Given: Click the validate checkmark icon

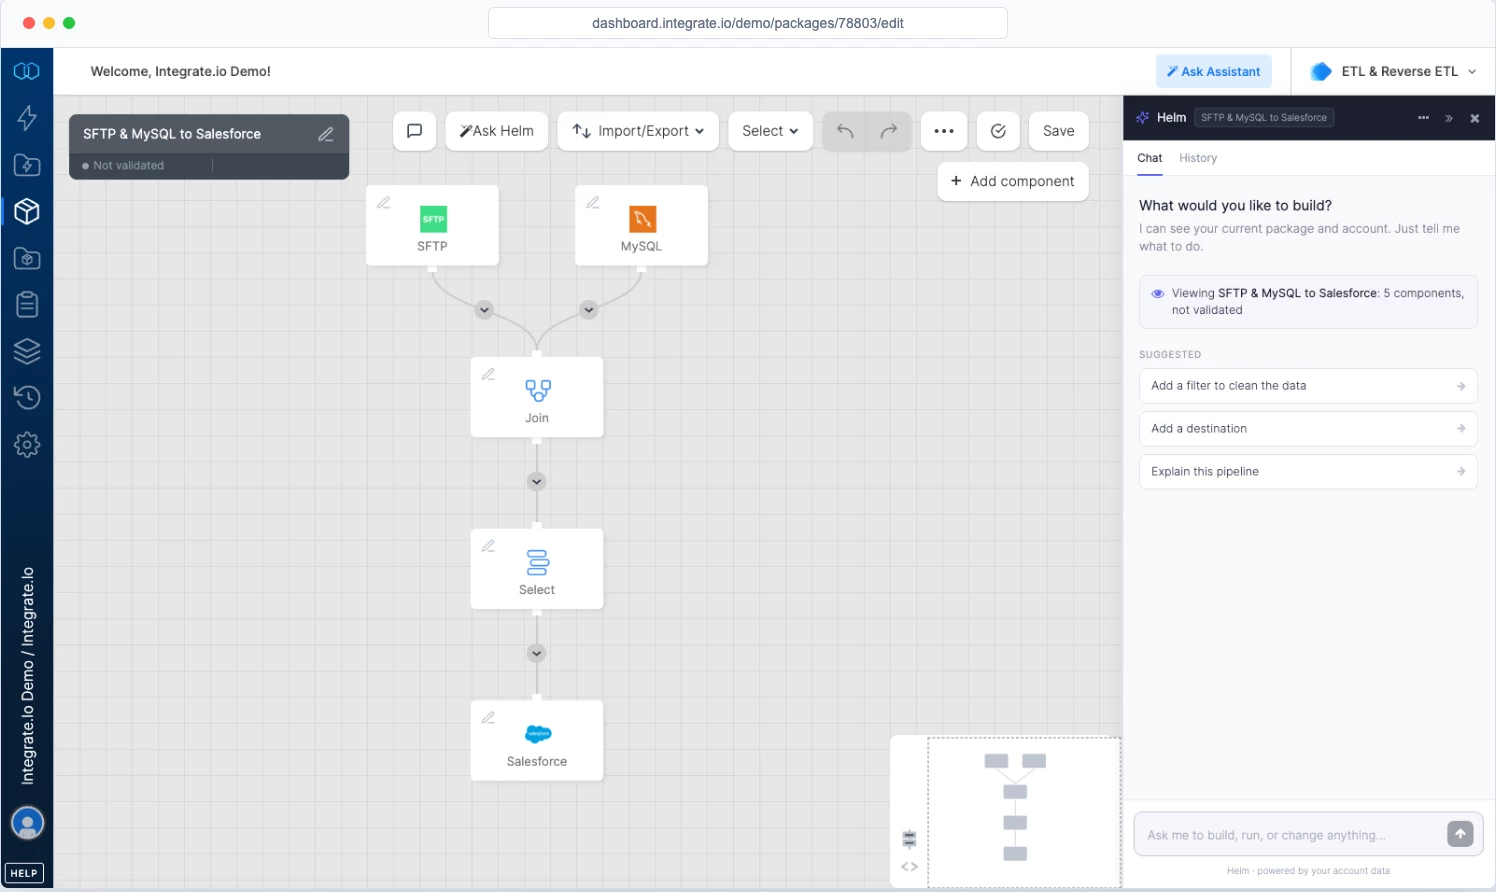Looking at the screenshot, I should coord(998,131).
